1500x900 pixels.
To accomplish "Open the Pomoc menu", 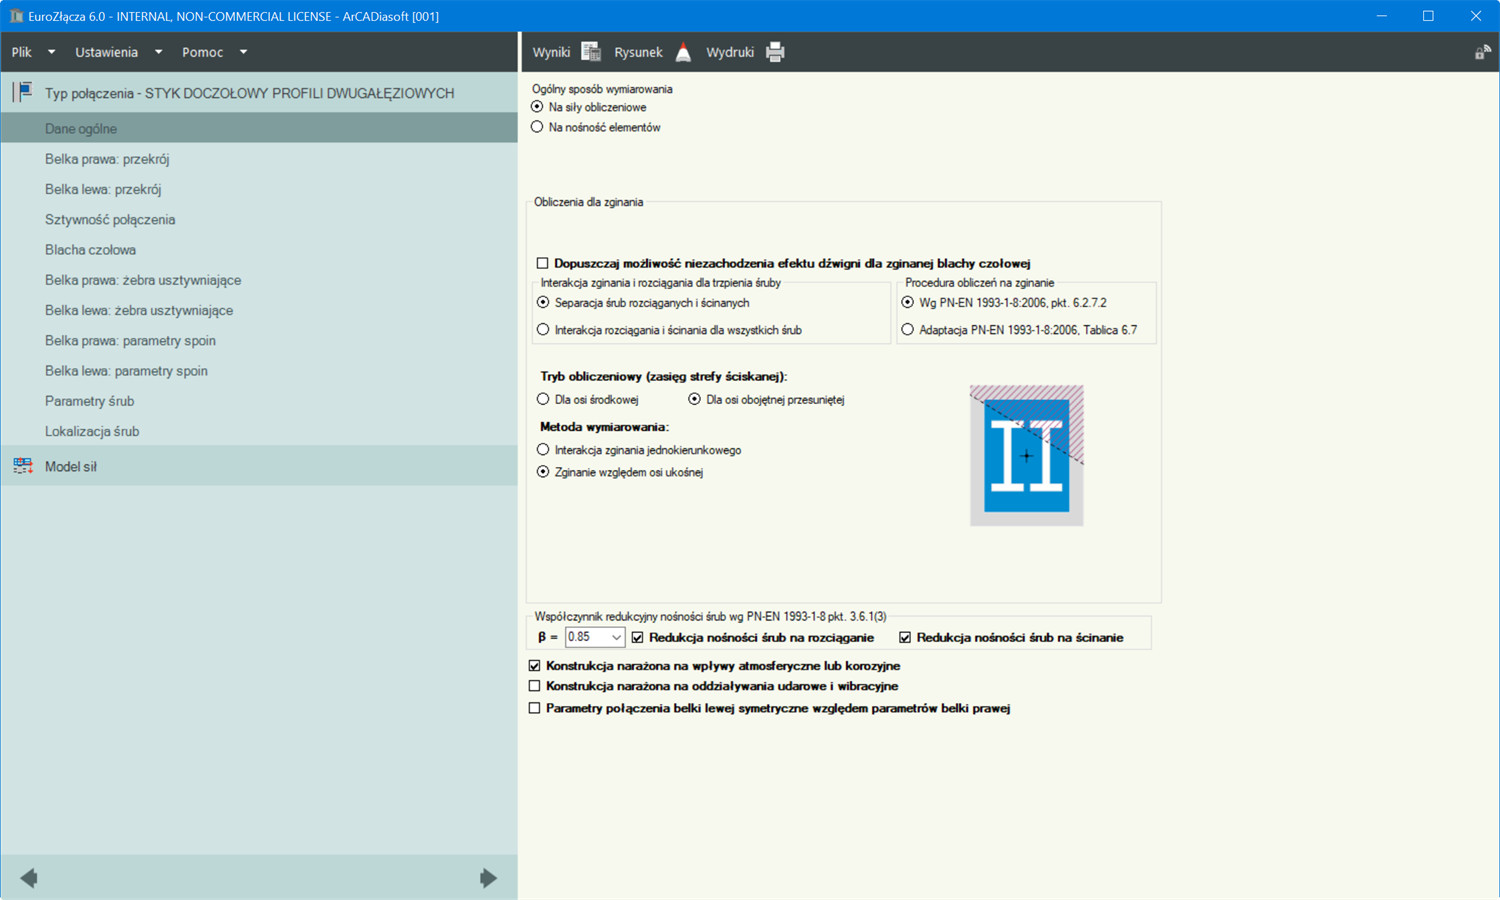I will 202,52.
